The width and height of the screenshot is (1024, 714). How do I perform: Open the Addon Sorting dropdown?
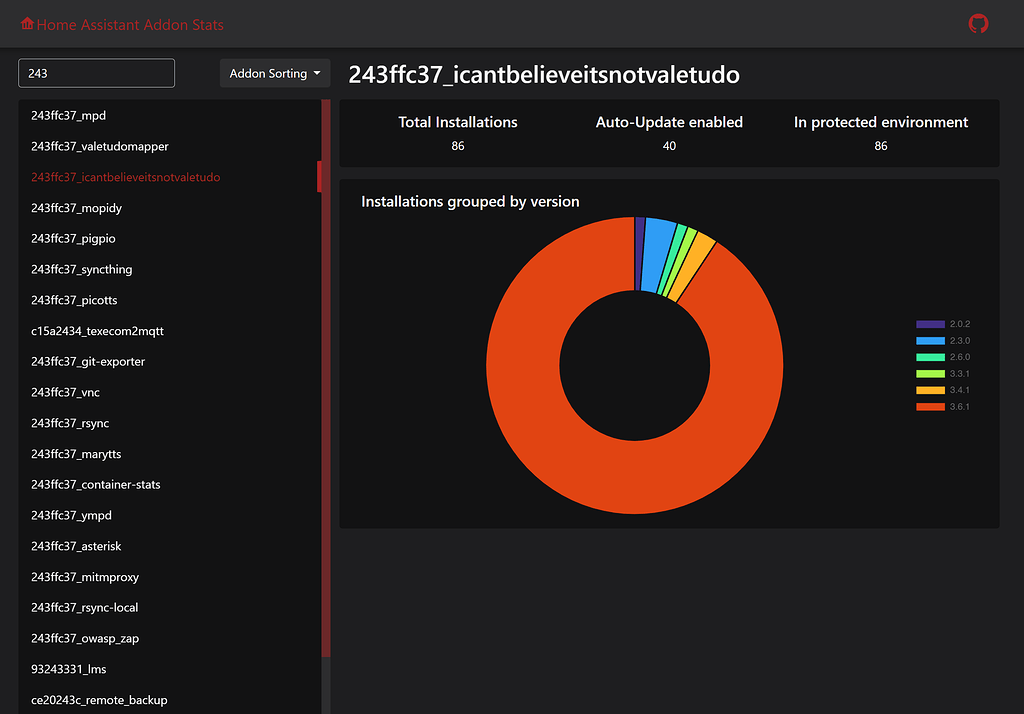click(x=275, y=72)
